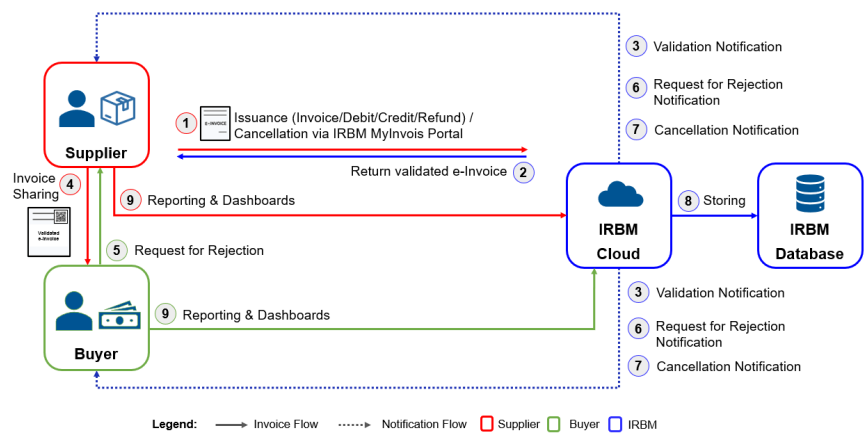Click the "Supplier" legend text
The image size is (868, 436).
point(519,425)
